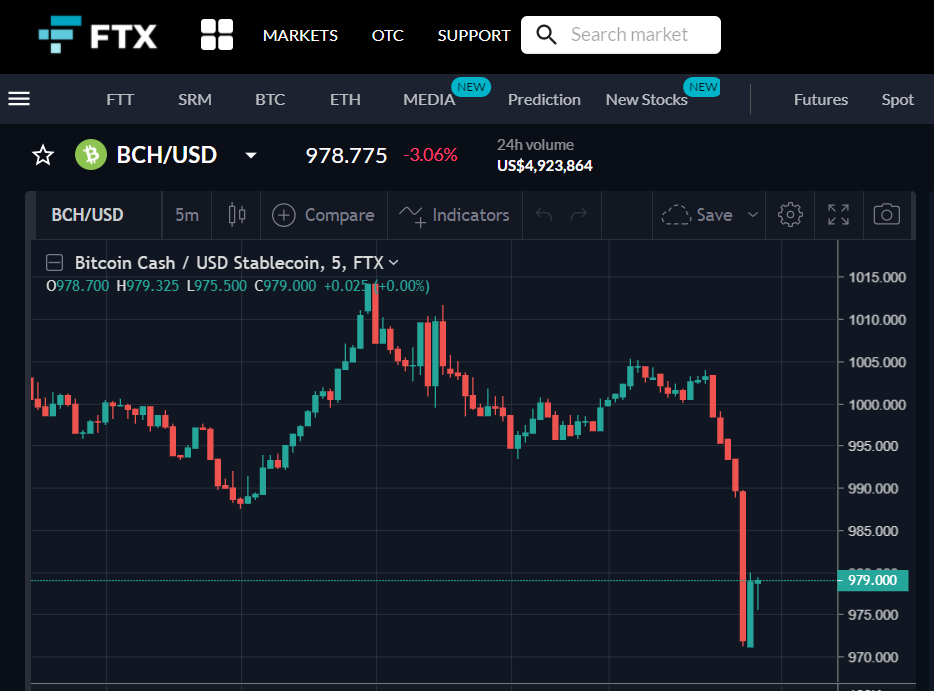Open the New Stocks tab
Viewport: 934px width, 691px height.
(646, 99)
